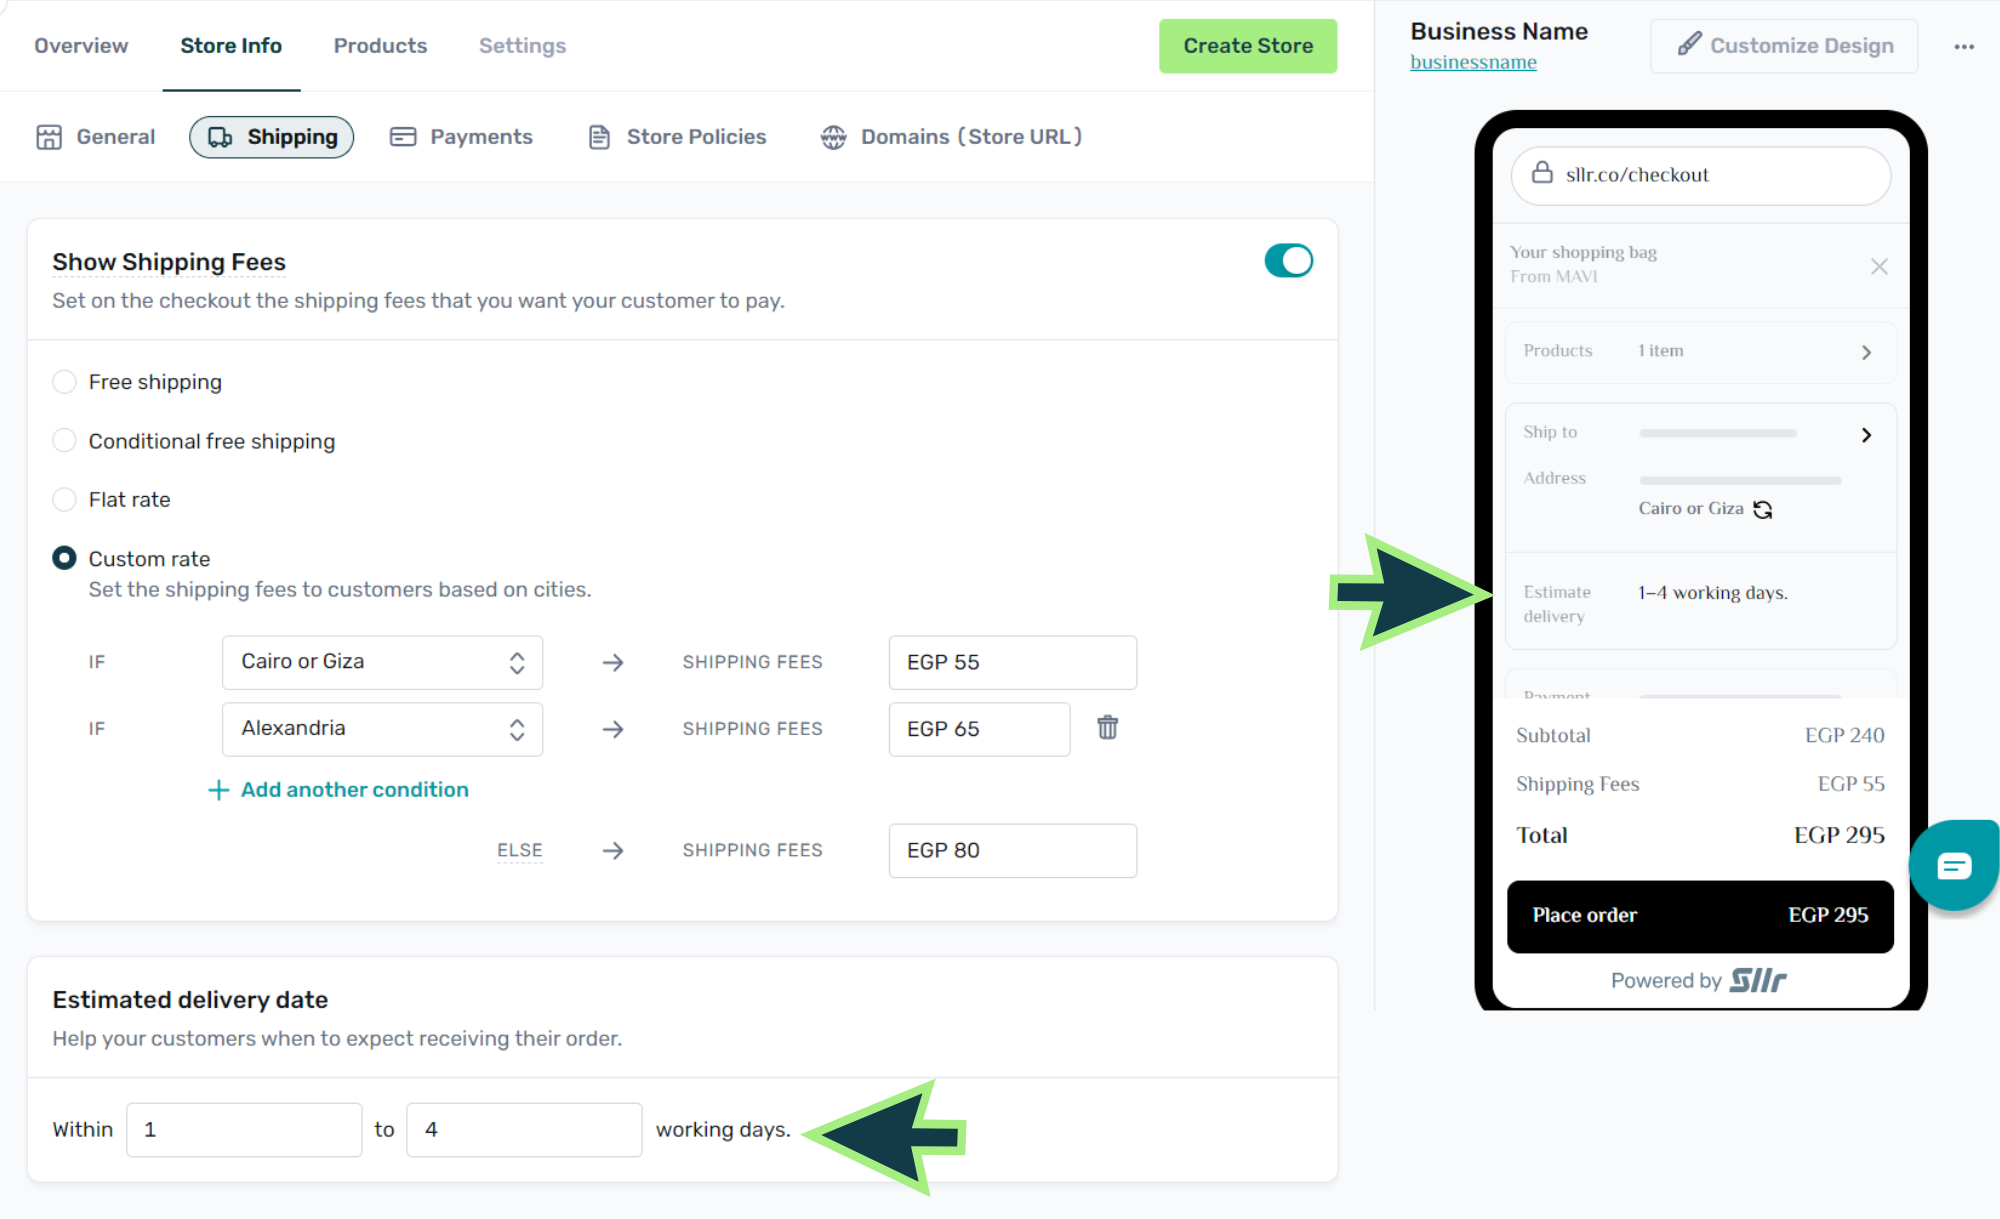Screen dimensions: 2000x1219
Task: Expand the Products 1 item row chevron
Action: pyautogui.click(x=1865, y=352)
